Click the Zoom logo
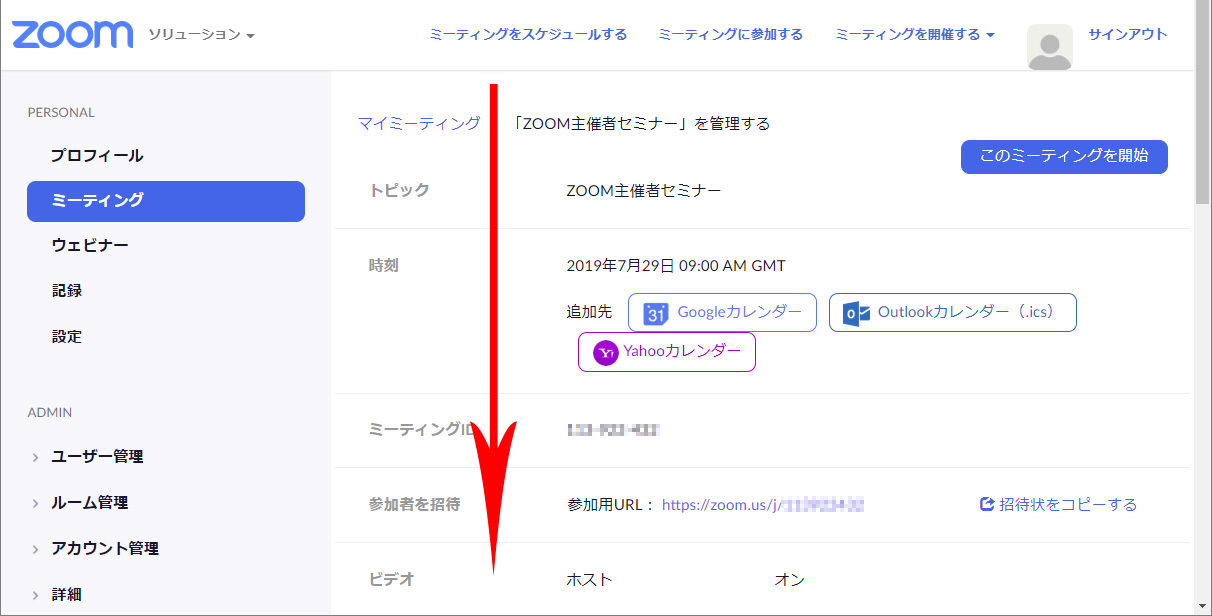 click(72, 34)
